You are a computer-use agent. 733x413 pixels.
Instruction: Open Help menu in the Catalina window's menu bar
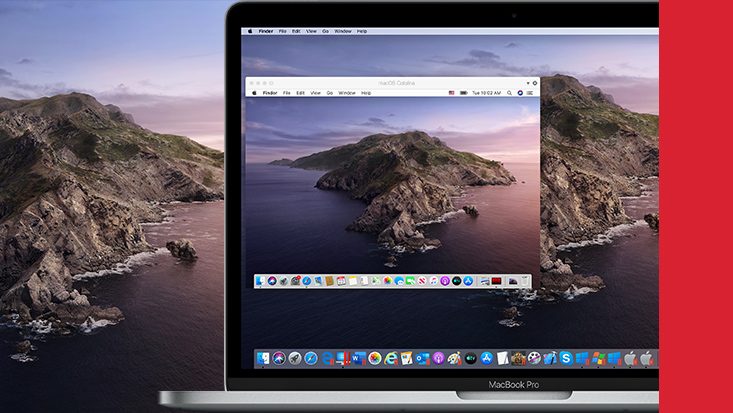366,93
